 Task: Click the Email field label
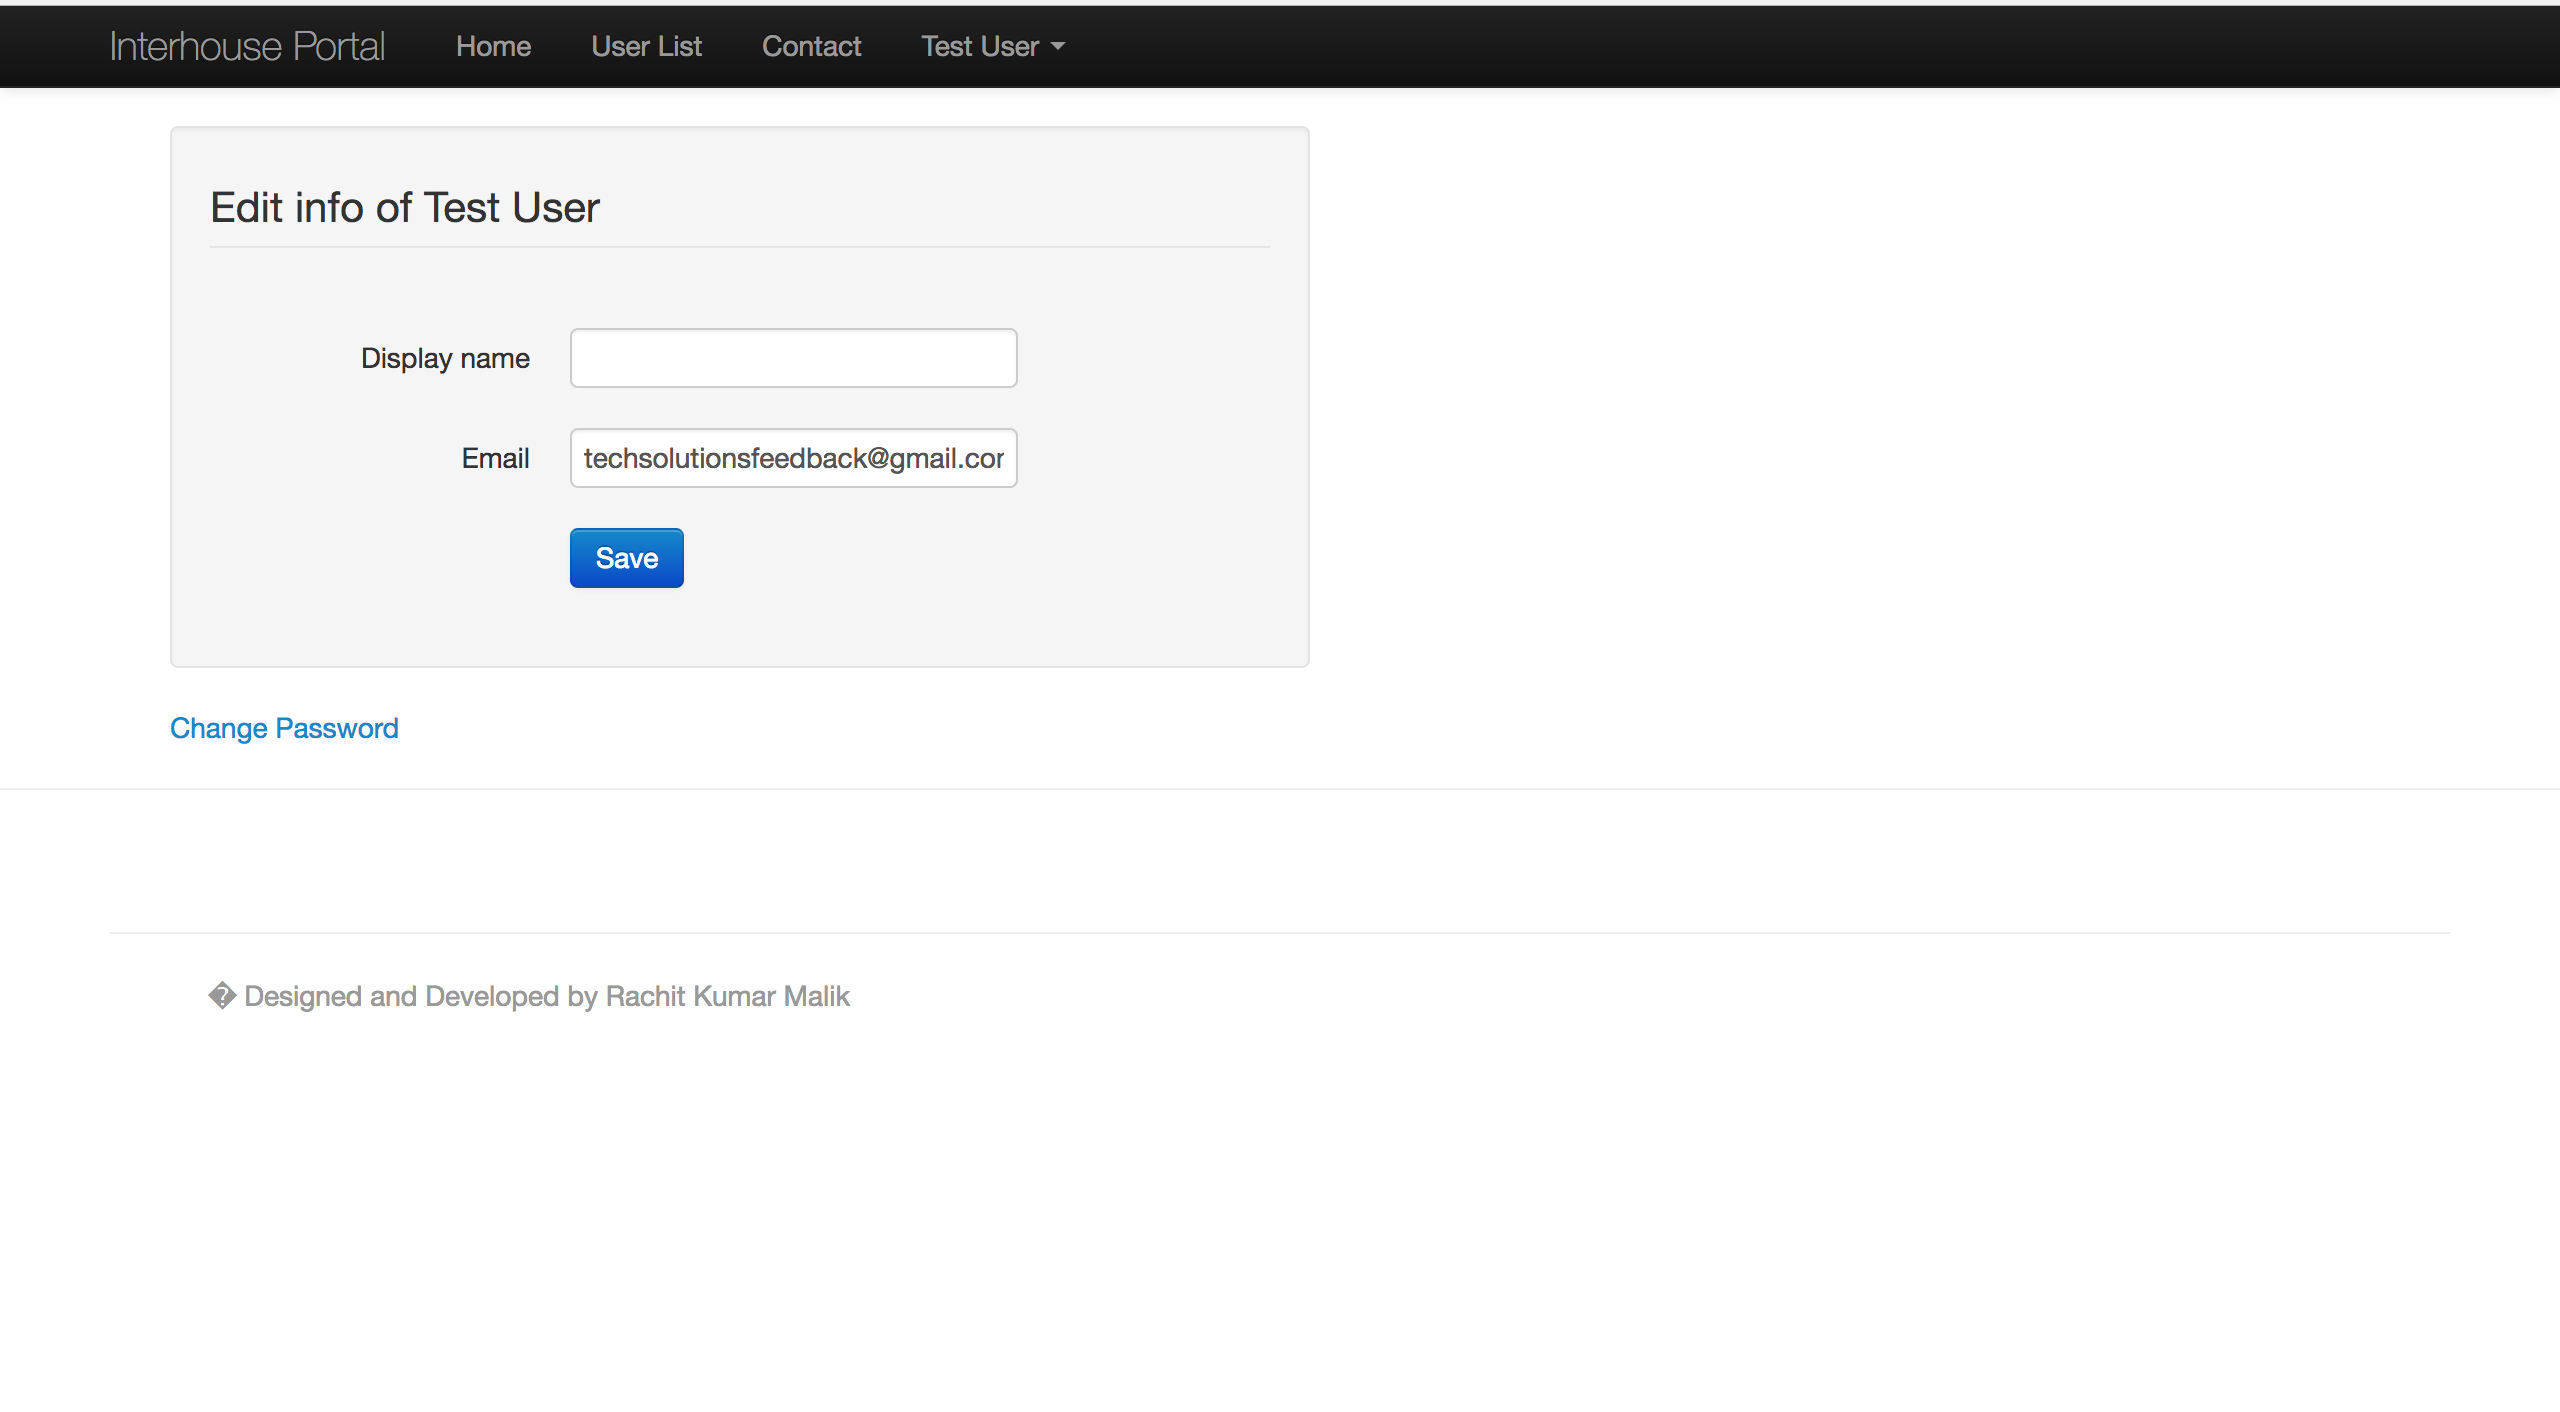495,458
